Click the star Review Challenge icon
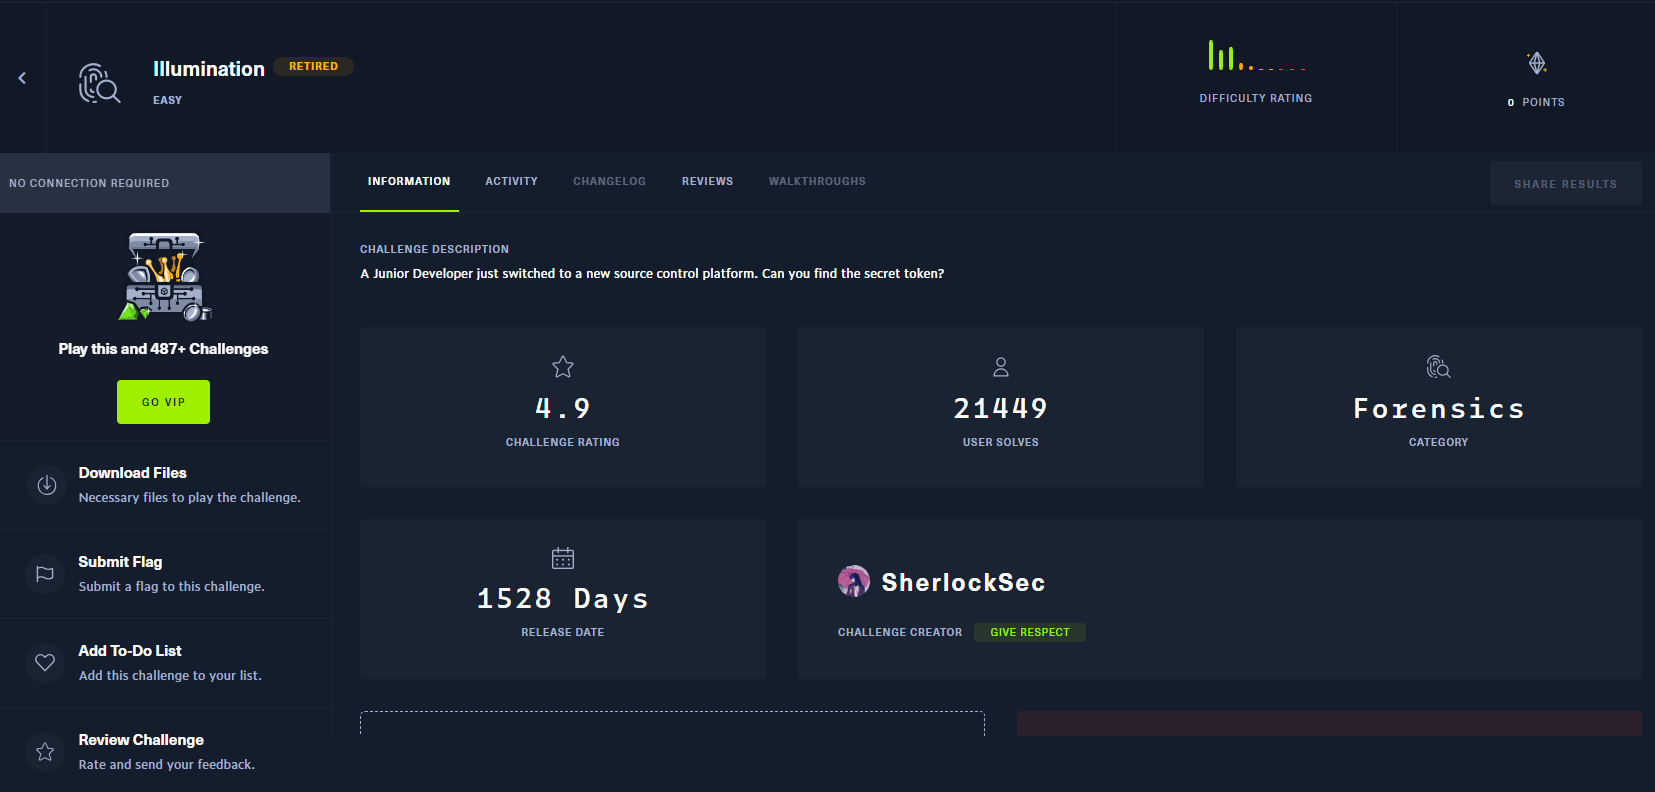 tap(45, 752)
